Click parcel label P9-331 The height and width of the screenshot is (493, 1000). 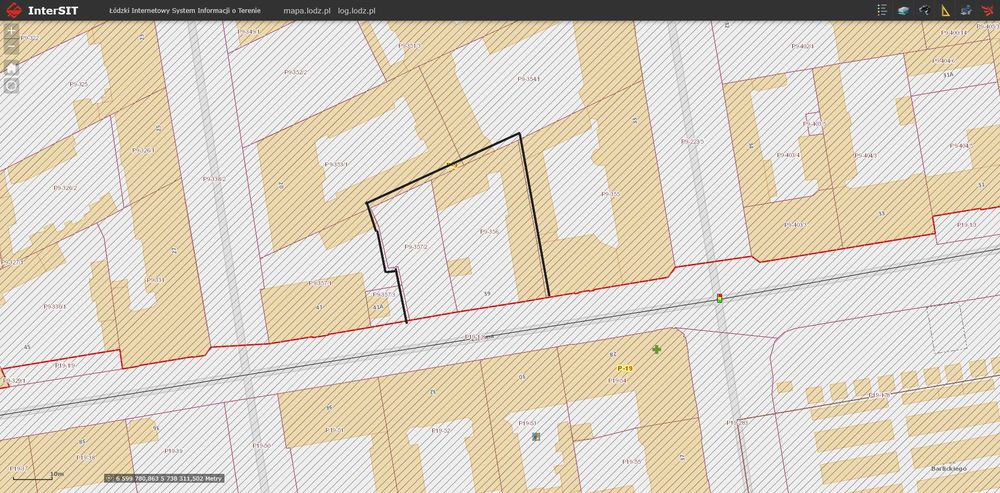pyautogui.click(x=155, y=279)
